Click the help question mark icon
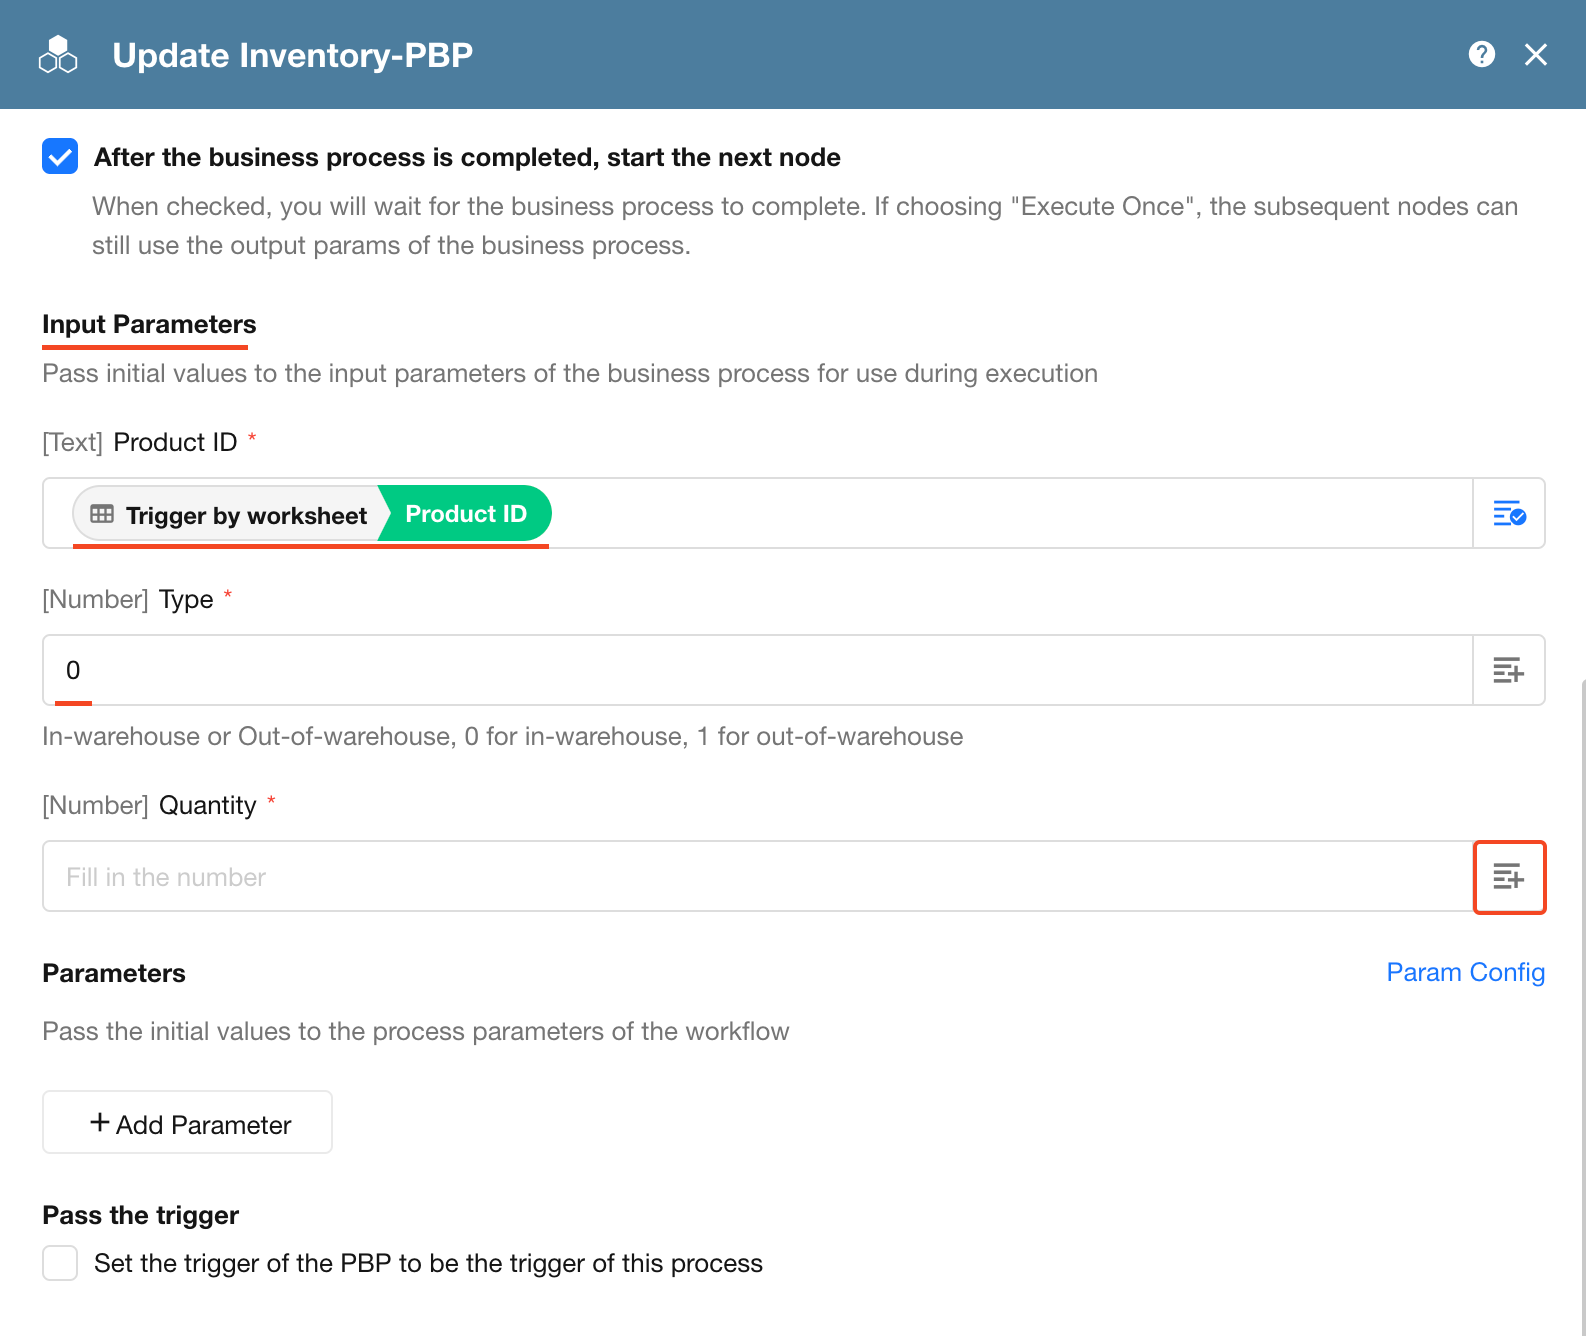Image resolution: width=1586 pixels, height=1336 pixels. [x=1481, y=54]
